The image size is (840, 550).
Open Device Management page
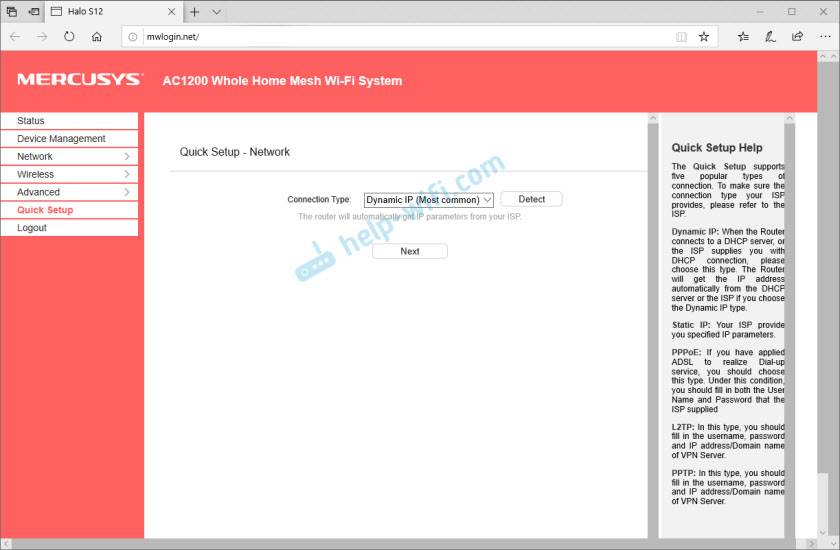(x=70, y=138)
